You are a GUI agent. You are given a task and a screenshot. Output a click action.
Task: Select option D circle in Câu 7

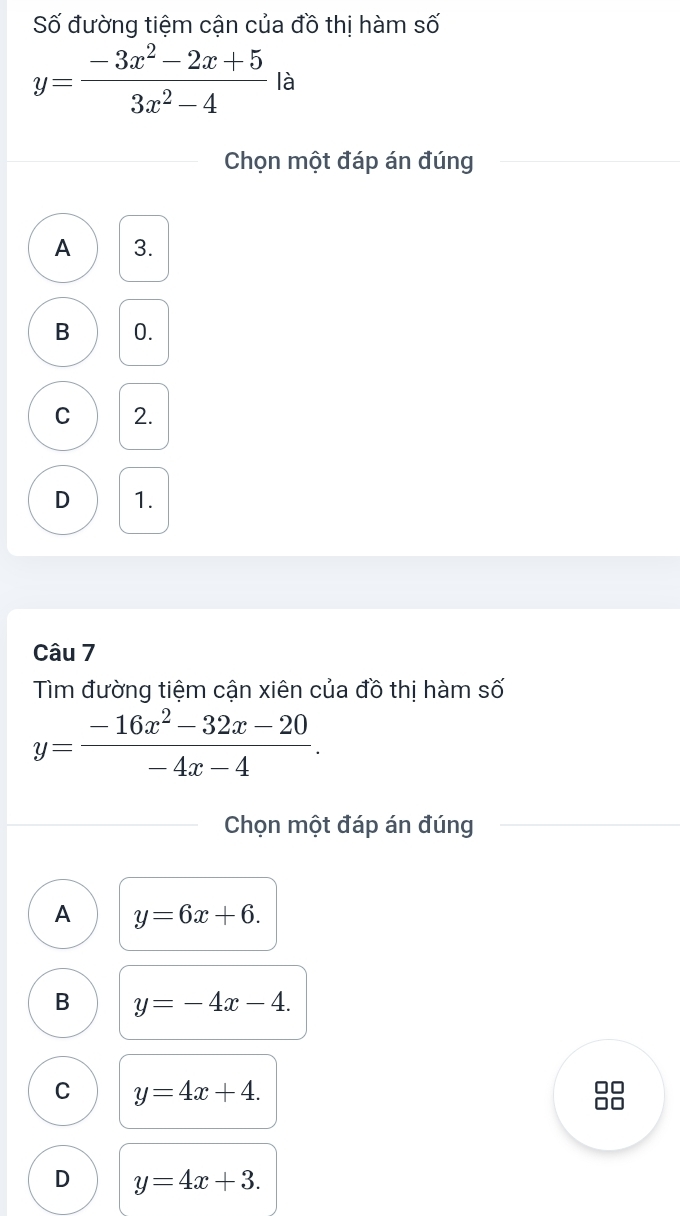[63, 1180]
